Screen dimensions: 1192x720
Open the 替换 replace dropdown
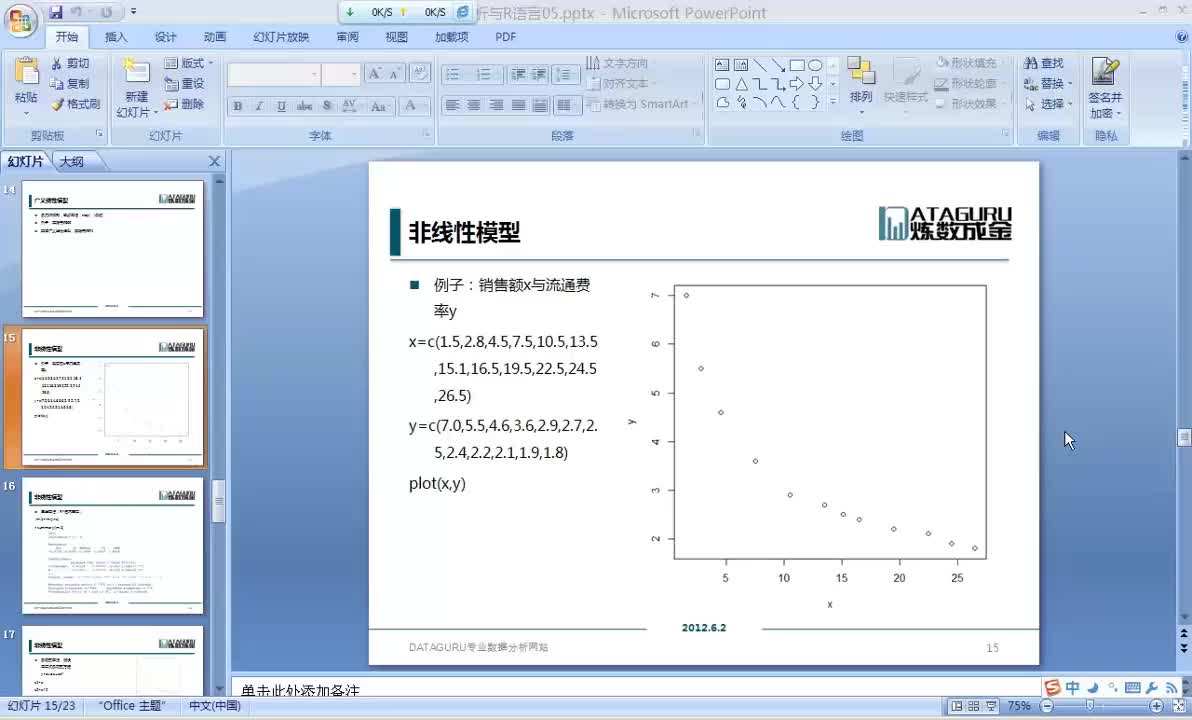[1048, 84]
